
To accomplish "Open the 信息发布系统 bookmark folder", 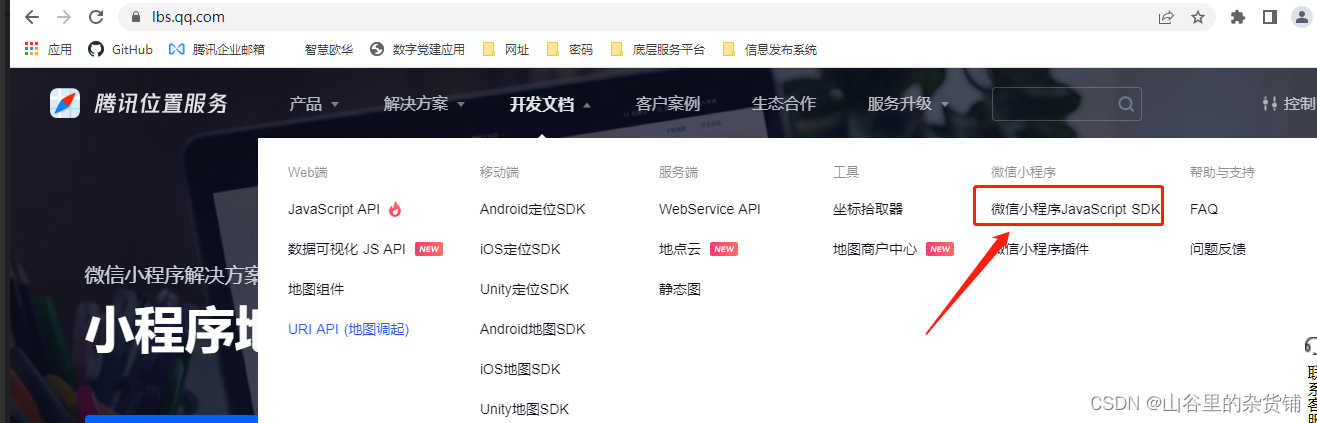I will (769, 49).
